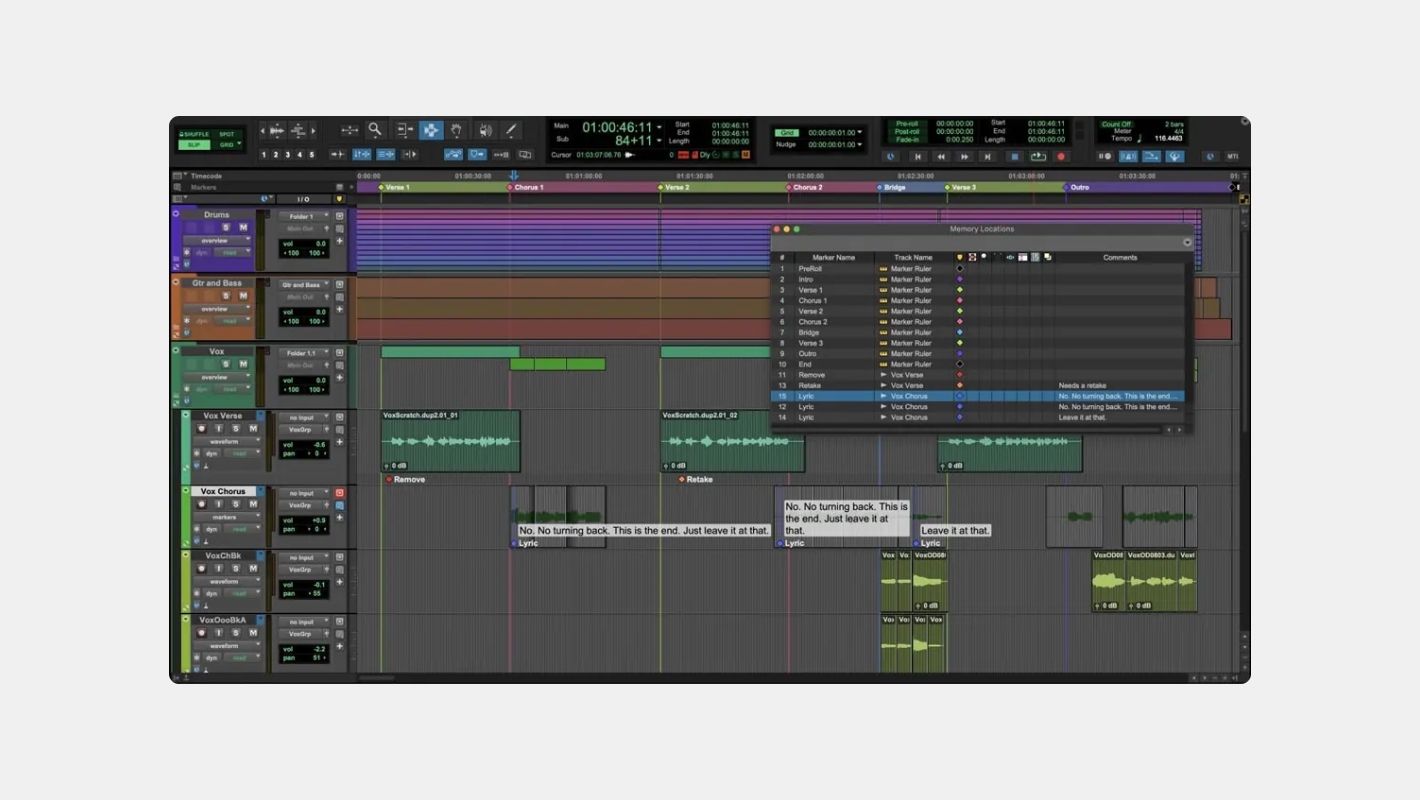
Task: Select the Zoomer magnifying glass tool
Action: click(x=373, y=130)
